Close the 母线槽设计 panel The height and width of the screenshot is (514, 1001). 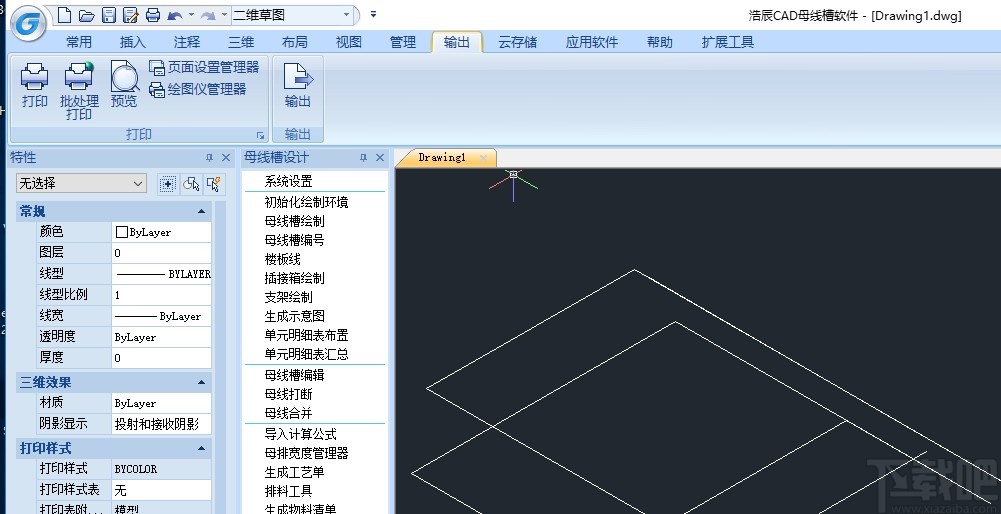[x=380, y=158]
